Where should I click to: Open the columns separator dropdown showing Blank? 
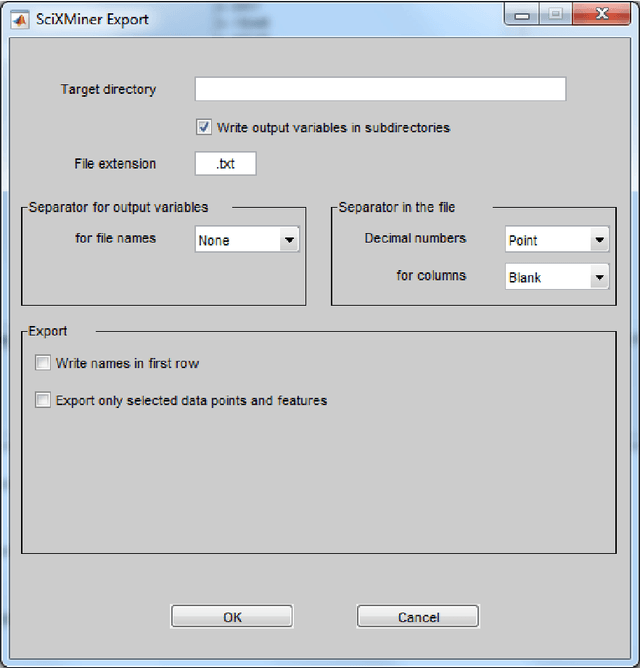coord(556,277)
